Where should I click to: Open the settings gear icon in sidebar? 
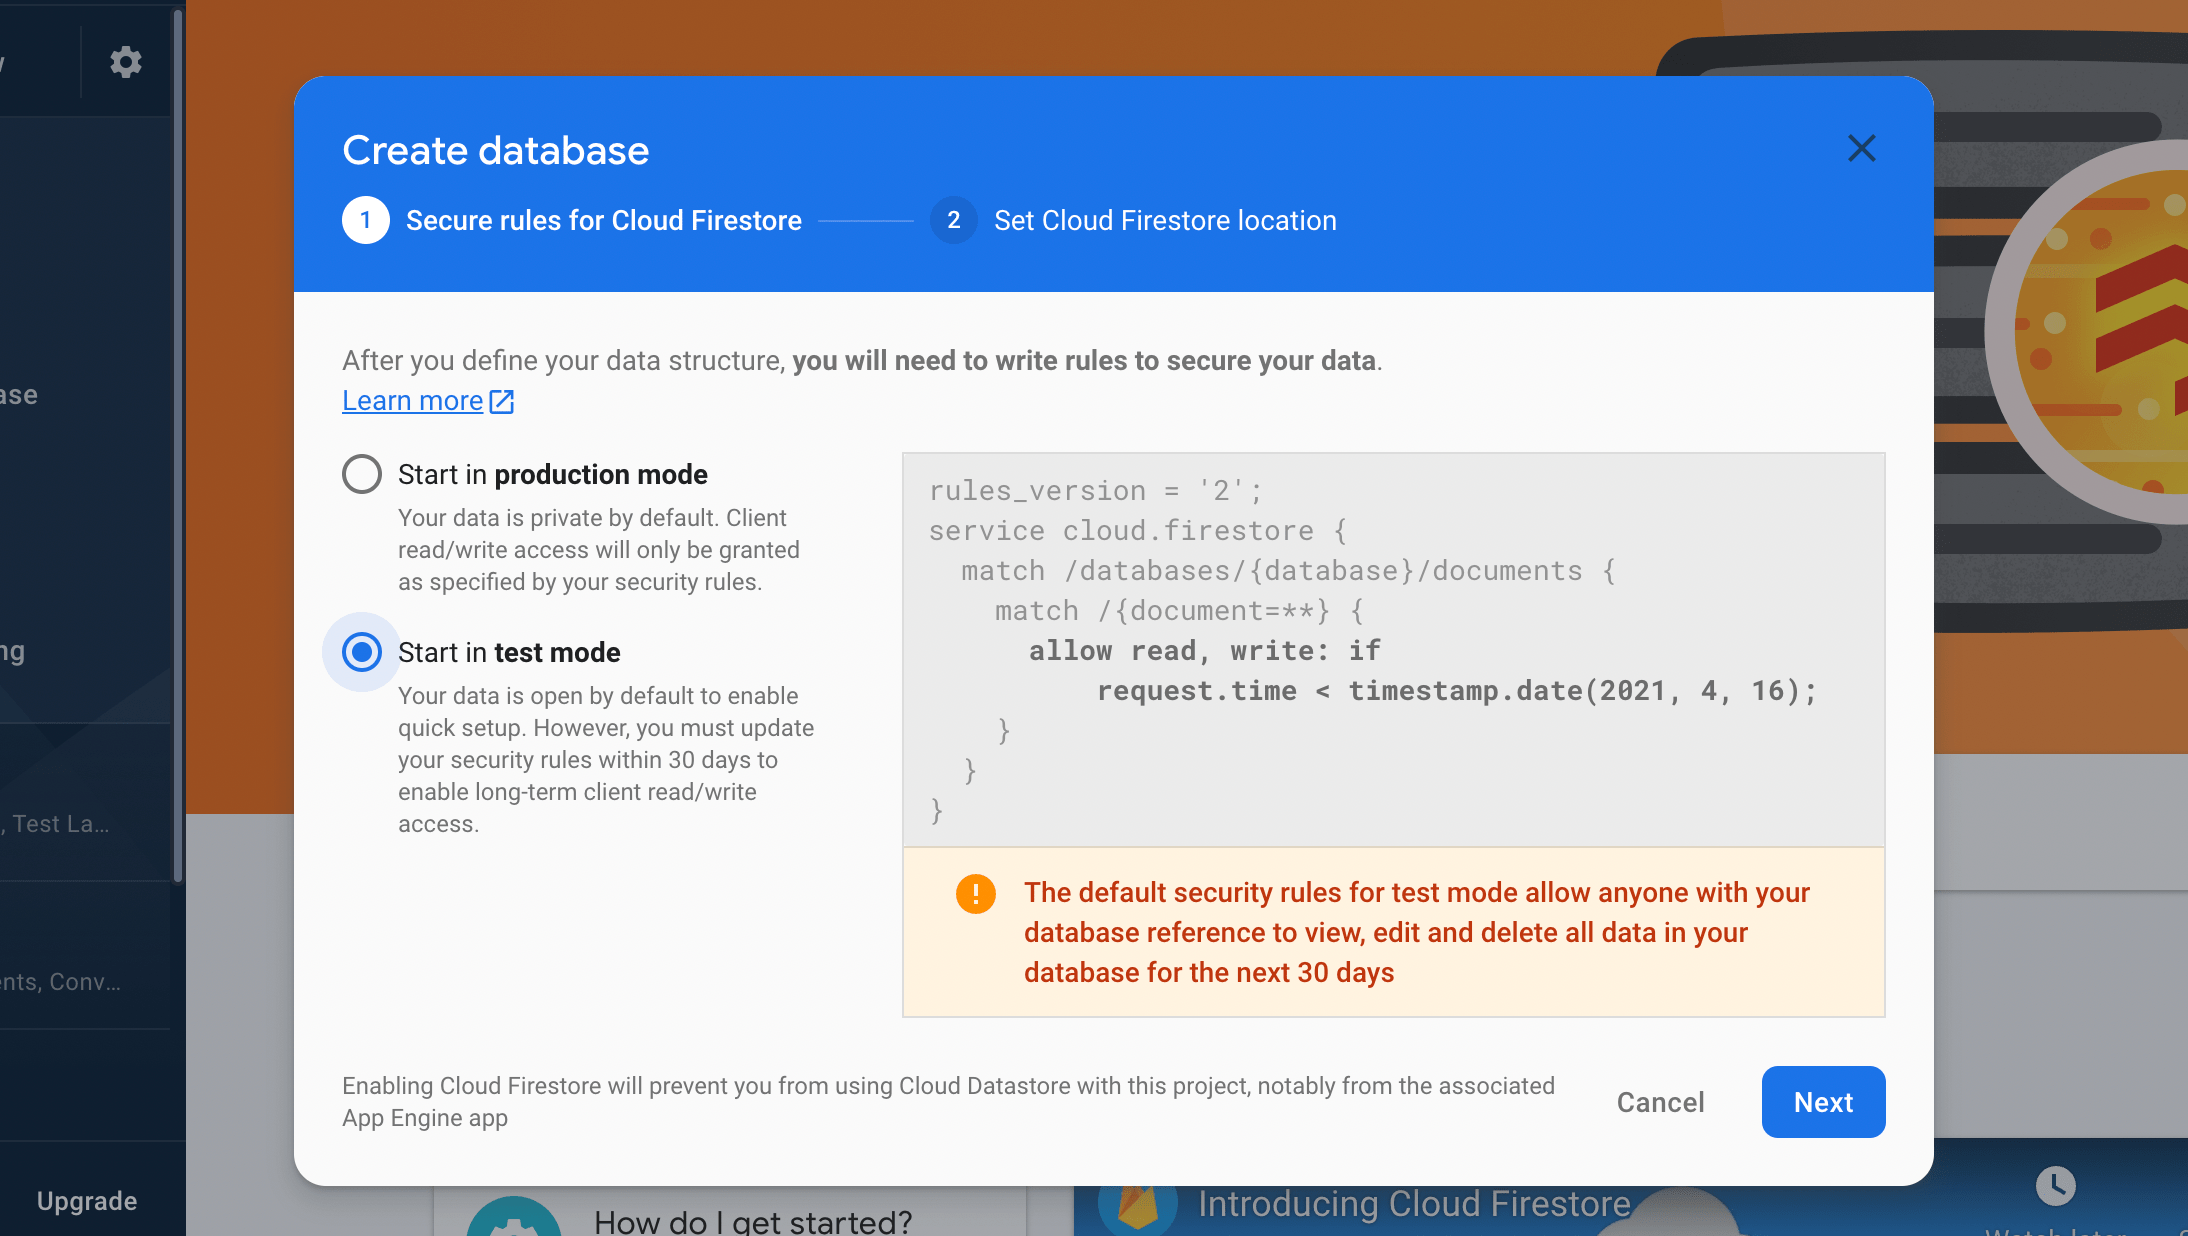pyautogui.click(x=125, y=62)
